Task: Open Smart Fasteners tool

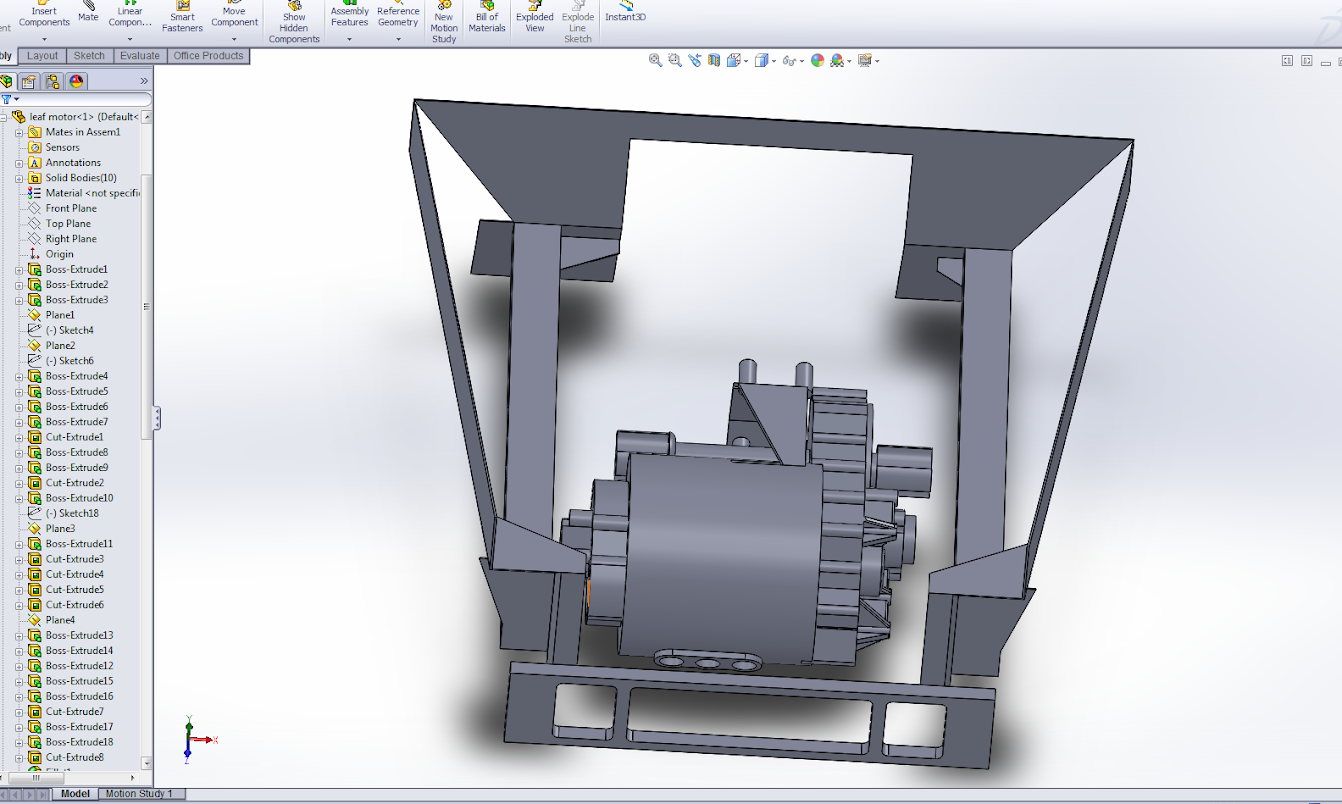Action: coord(182,17)
